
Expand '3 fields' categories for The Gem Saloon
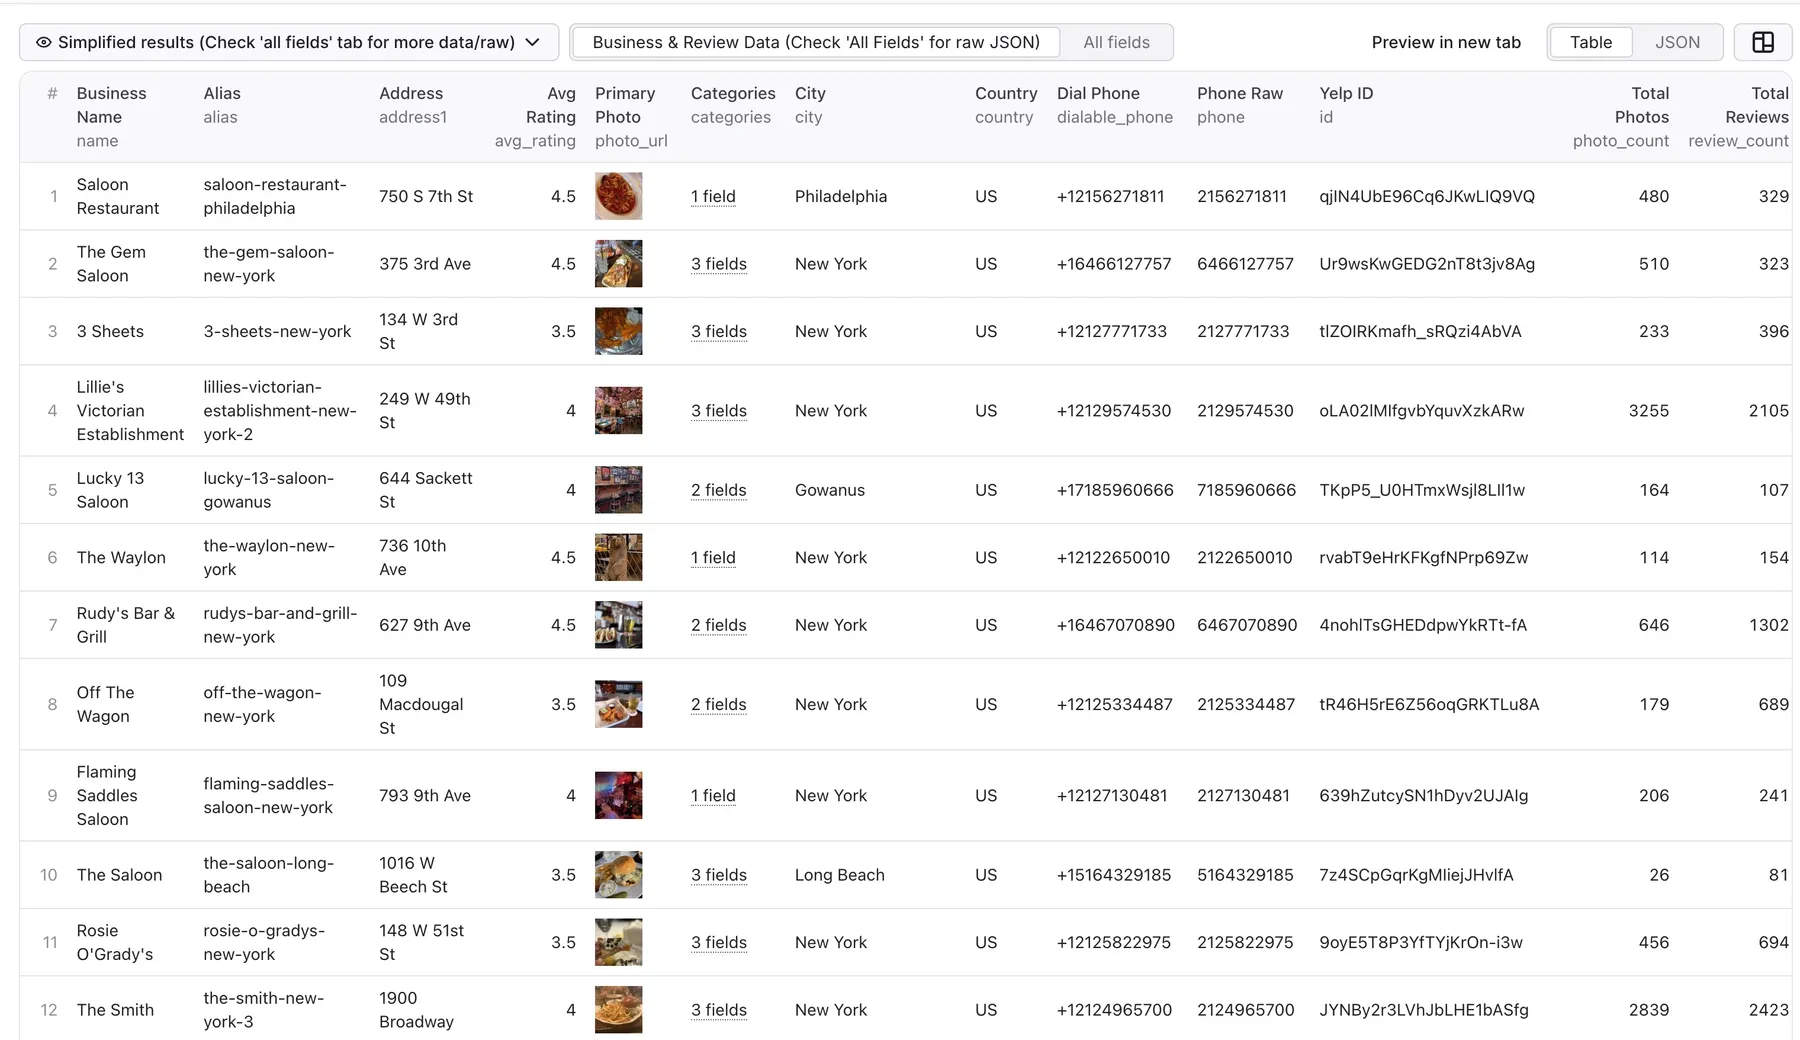point(719,264)
